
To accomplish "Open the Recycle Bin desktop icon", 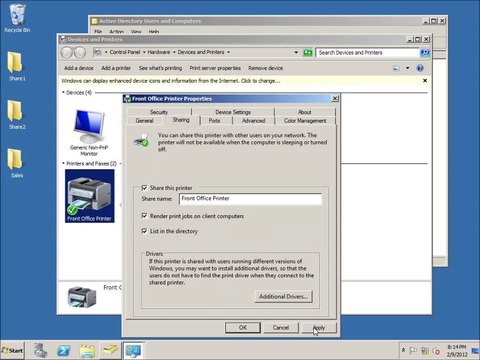I will (x=17, y=18).
